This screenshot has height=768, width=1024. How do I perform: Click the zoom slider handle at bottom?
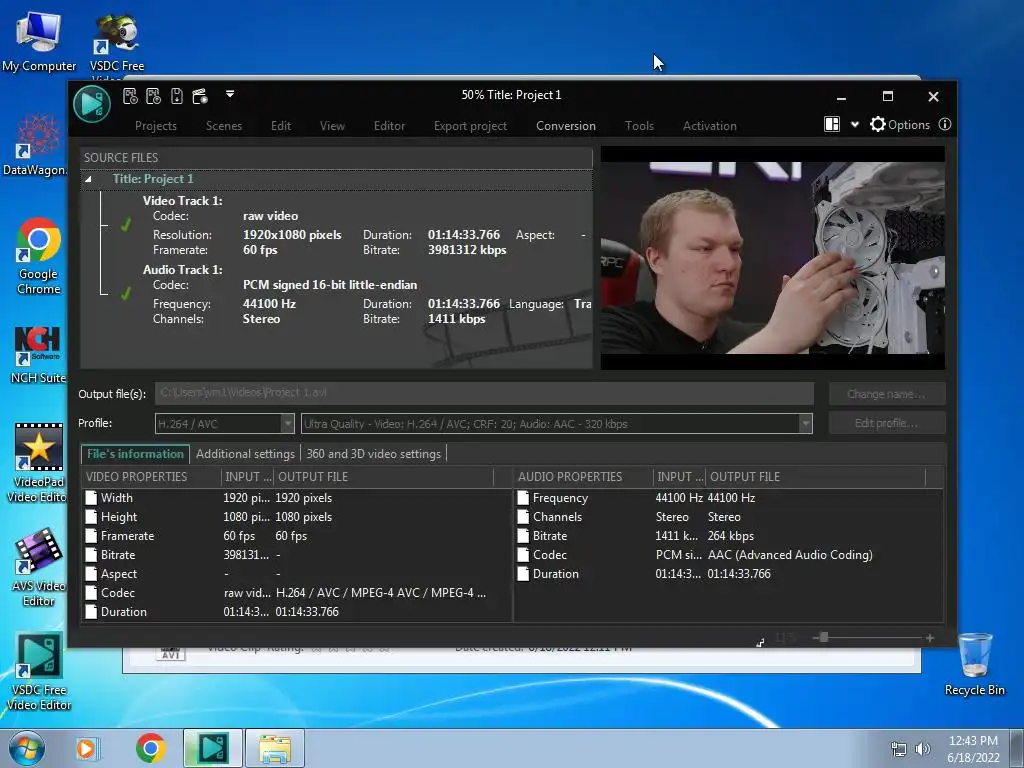824,637
